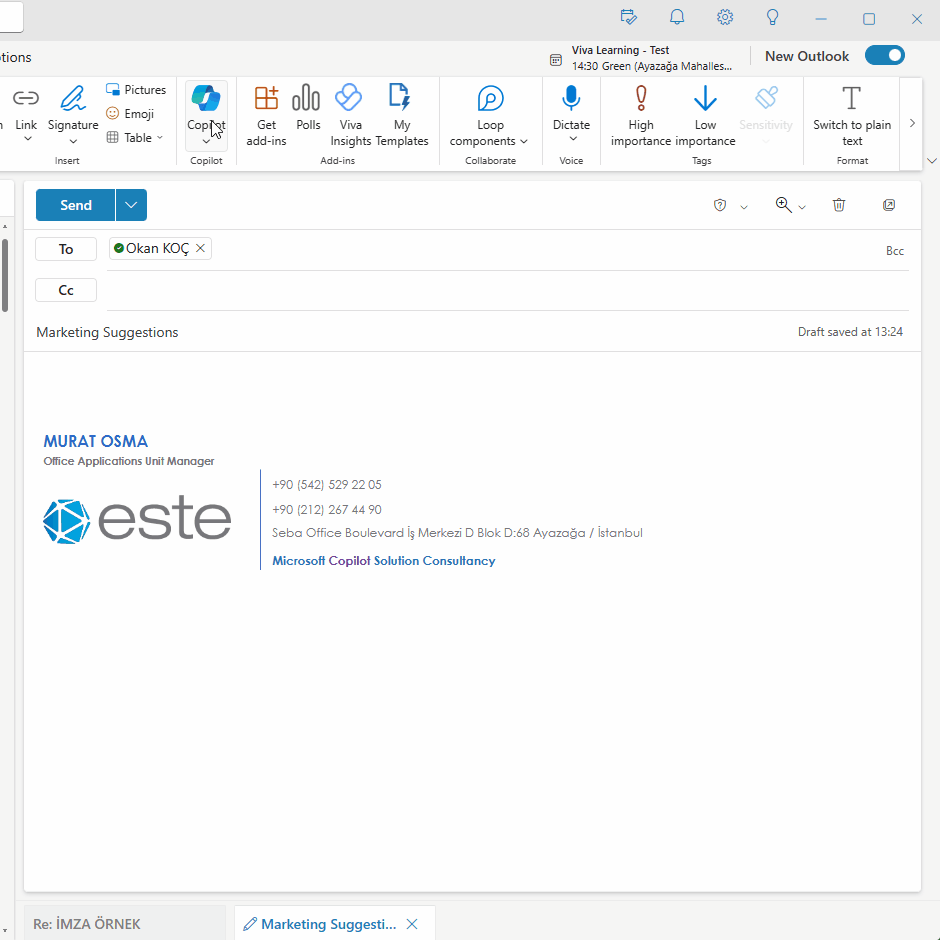940x940 pixels.
Task: Click the To button
Action: click(x=66, y=249)
